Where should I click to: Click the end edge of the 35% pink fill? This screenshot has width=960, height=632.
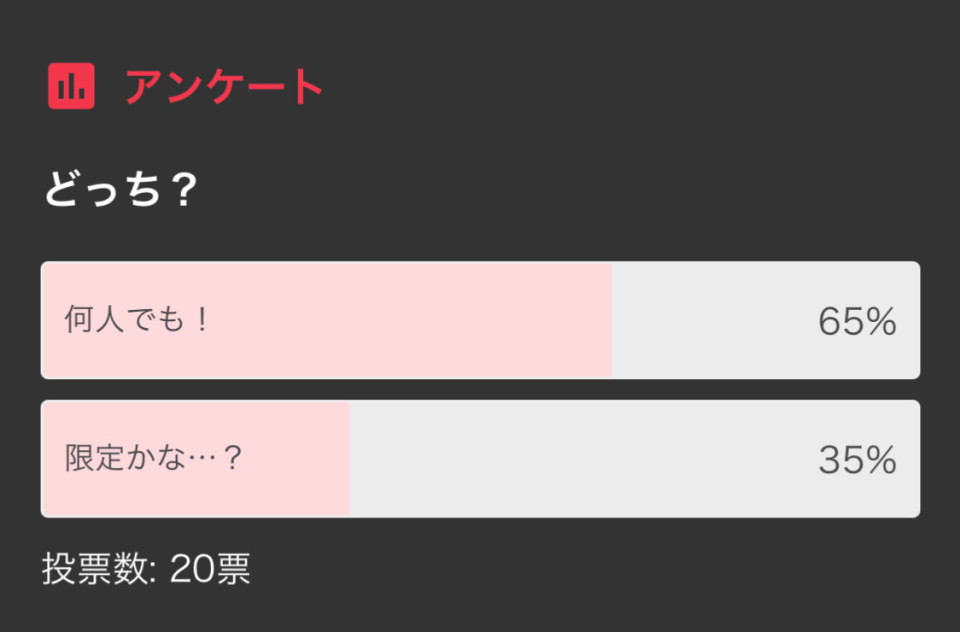348,459
